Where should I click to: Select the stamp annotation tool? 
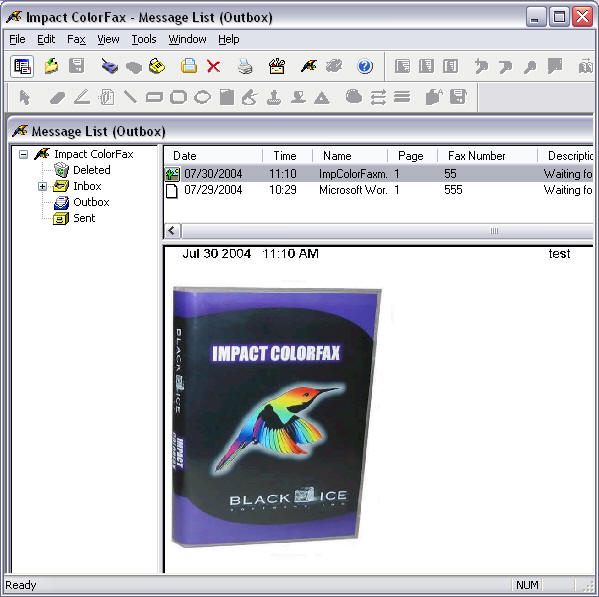click(274, 97)
